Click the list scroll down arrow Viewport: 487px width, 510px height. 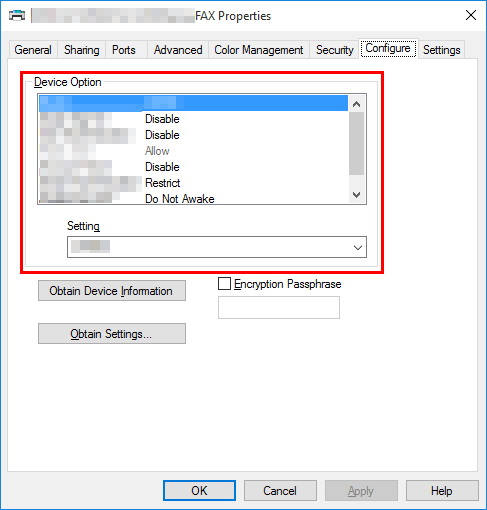pyautogui.click(x=356, y=195)
